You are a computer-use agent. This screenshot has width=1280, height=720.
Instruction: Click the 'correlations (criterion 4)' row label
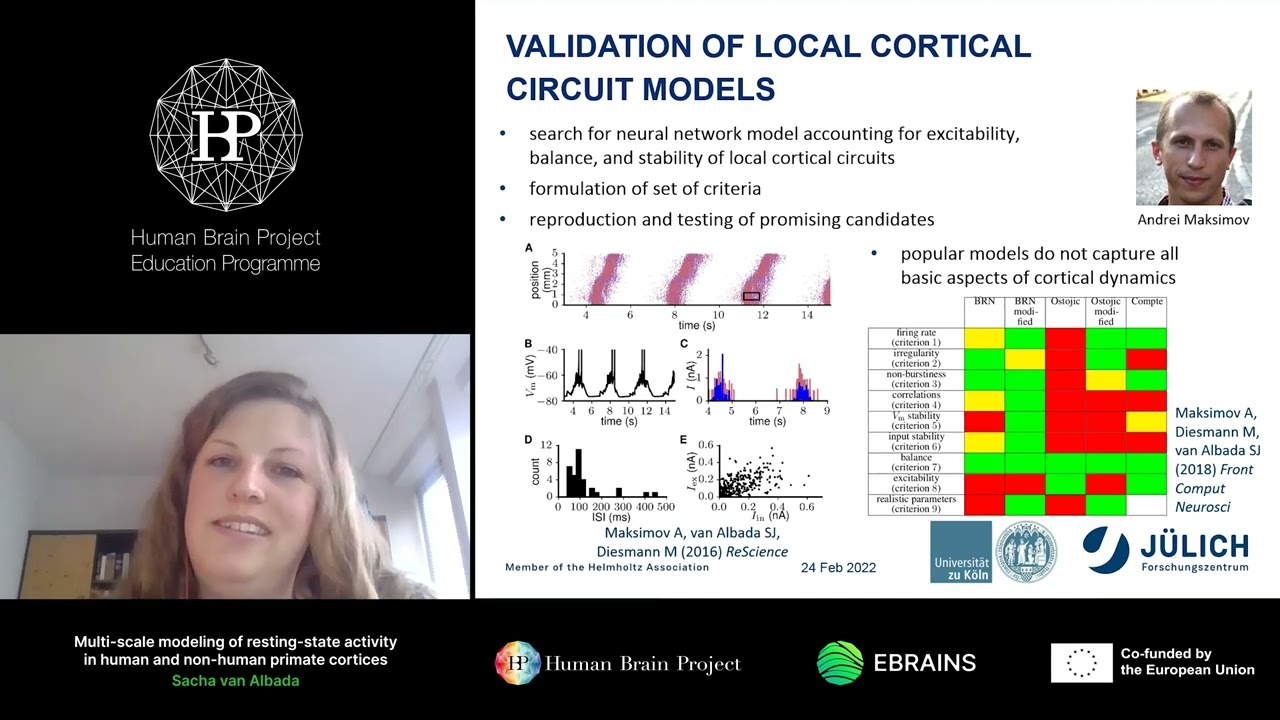[916, 400]
